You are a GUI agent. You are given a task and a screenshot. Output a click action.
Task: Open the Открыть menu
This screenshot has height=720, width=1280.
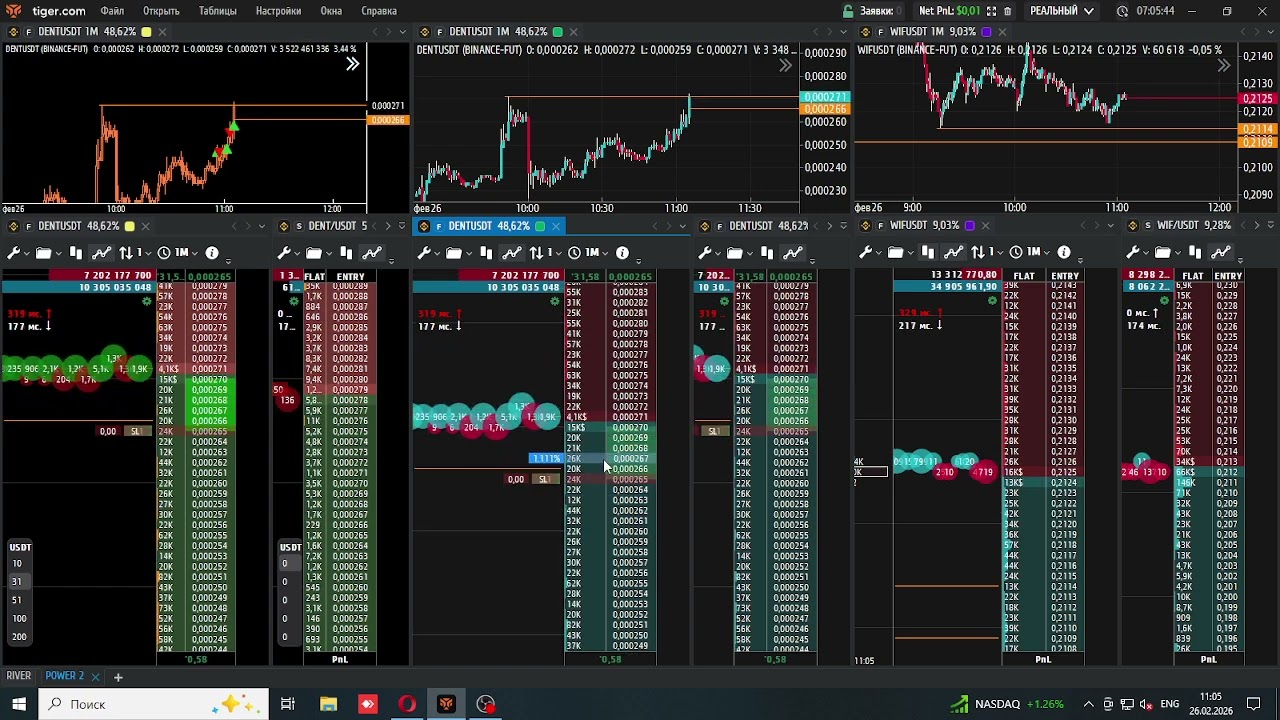pyautogui.click(x=161, y=11)
